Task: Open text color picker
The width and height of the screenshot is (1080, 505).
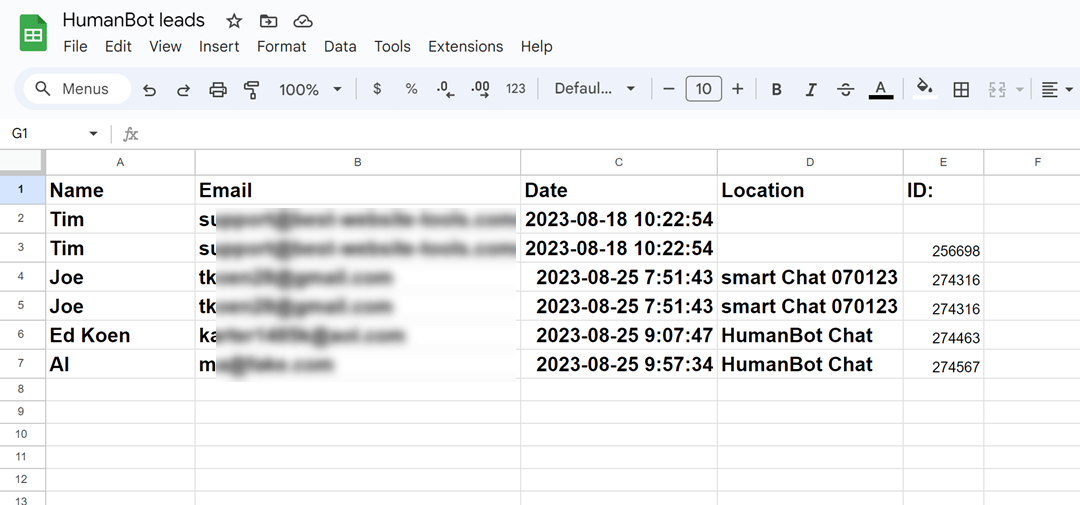Action: pyautogui.click(x=880, y=90)
